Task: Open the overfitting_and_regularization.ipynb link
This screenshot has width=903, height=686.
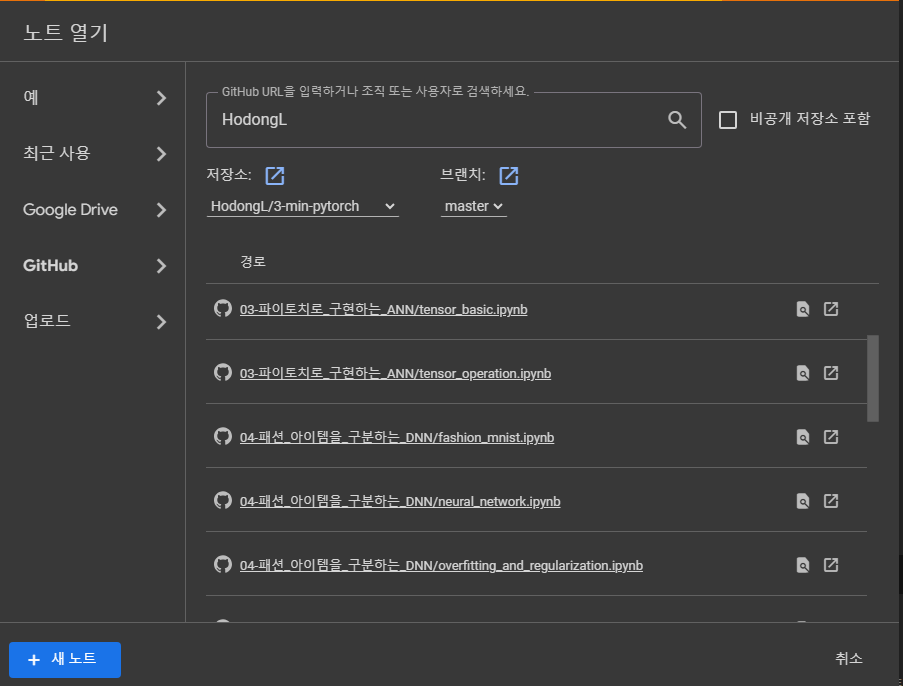Action: [441, 565]
